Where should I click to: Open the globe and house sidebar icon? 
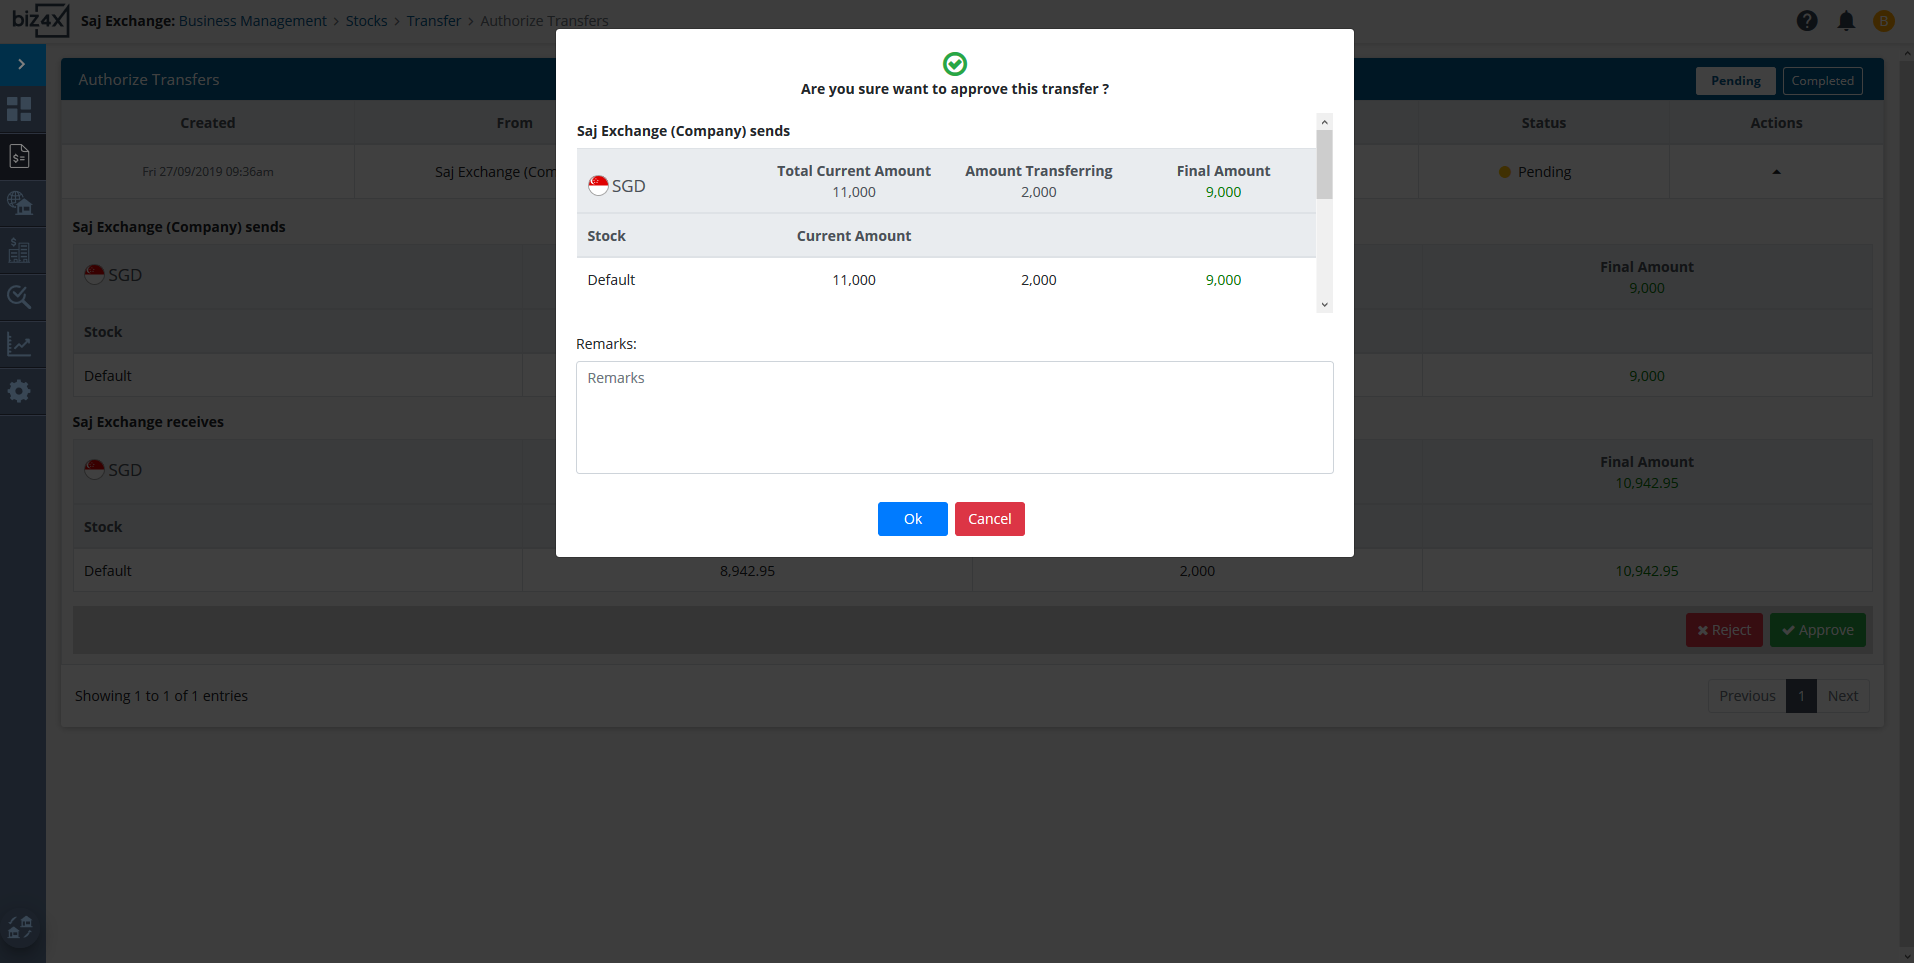(x=19, y=203)
